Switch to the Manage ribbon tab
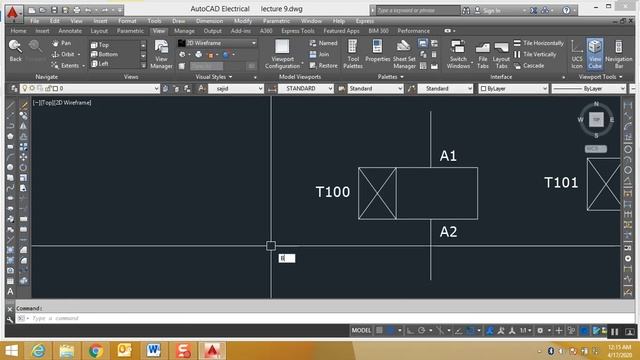 [184, 31]
